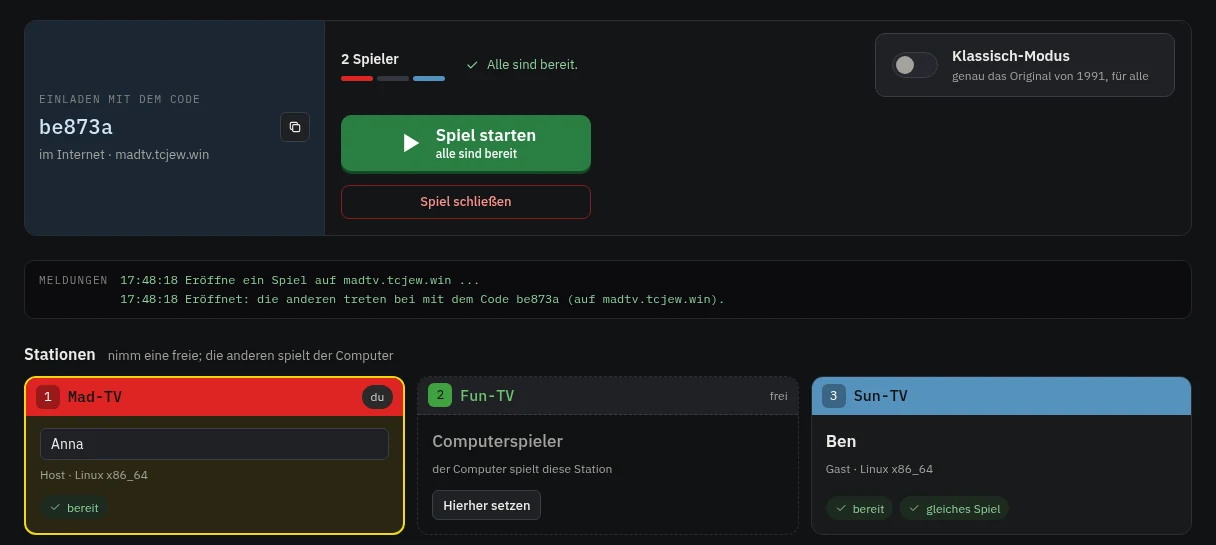Click the Fun-TV station title
This screenshot has width=1216, height=545.
click(487, 396)
